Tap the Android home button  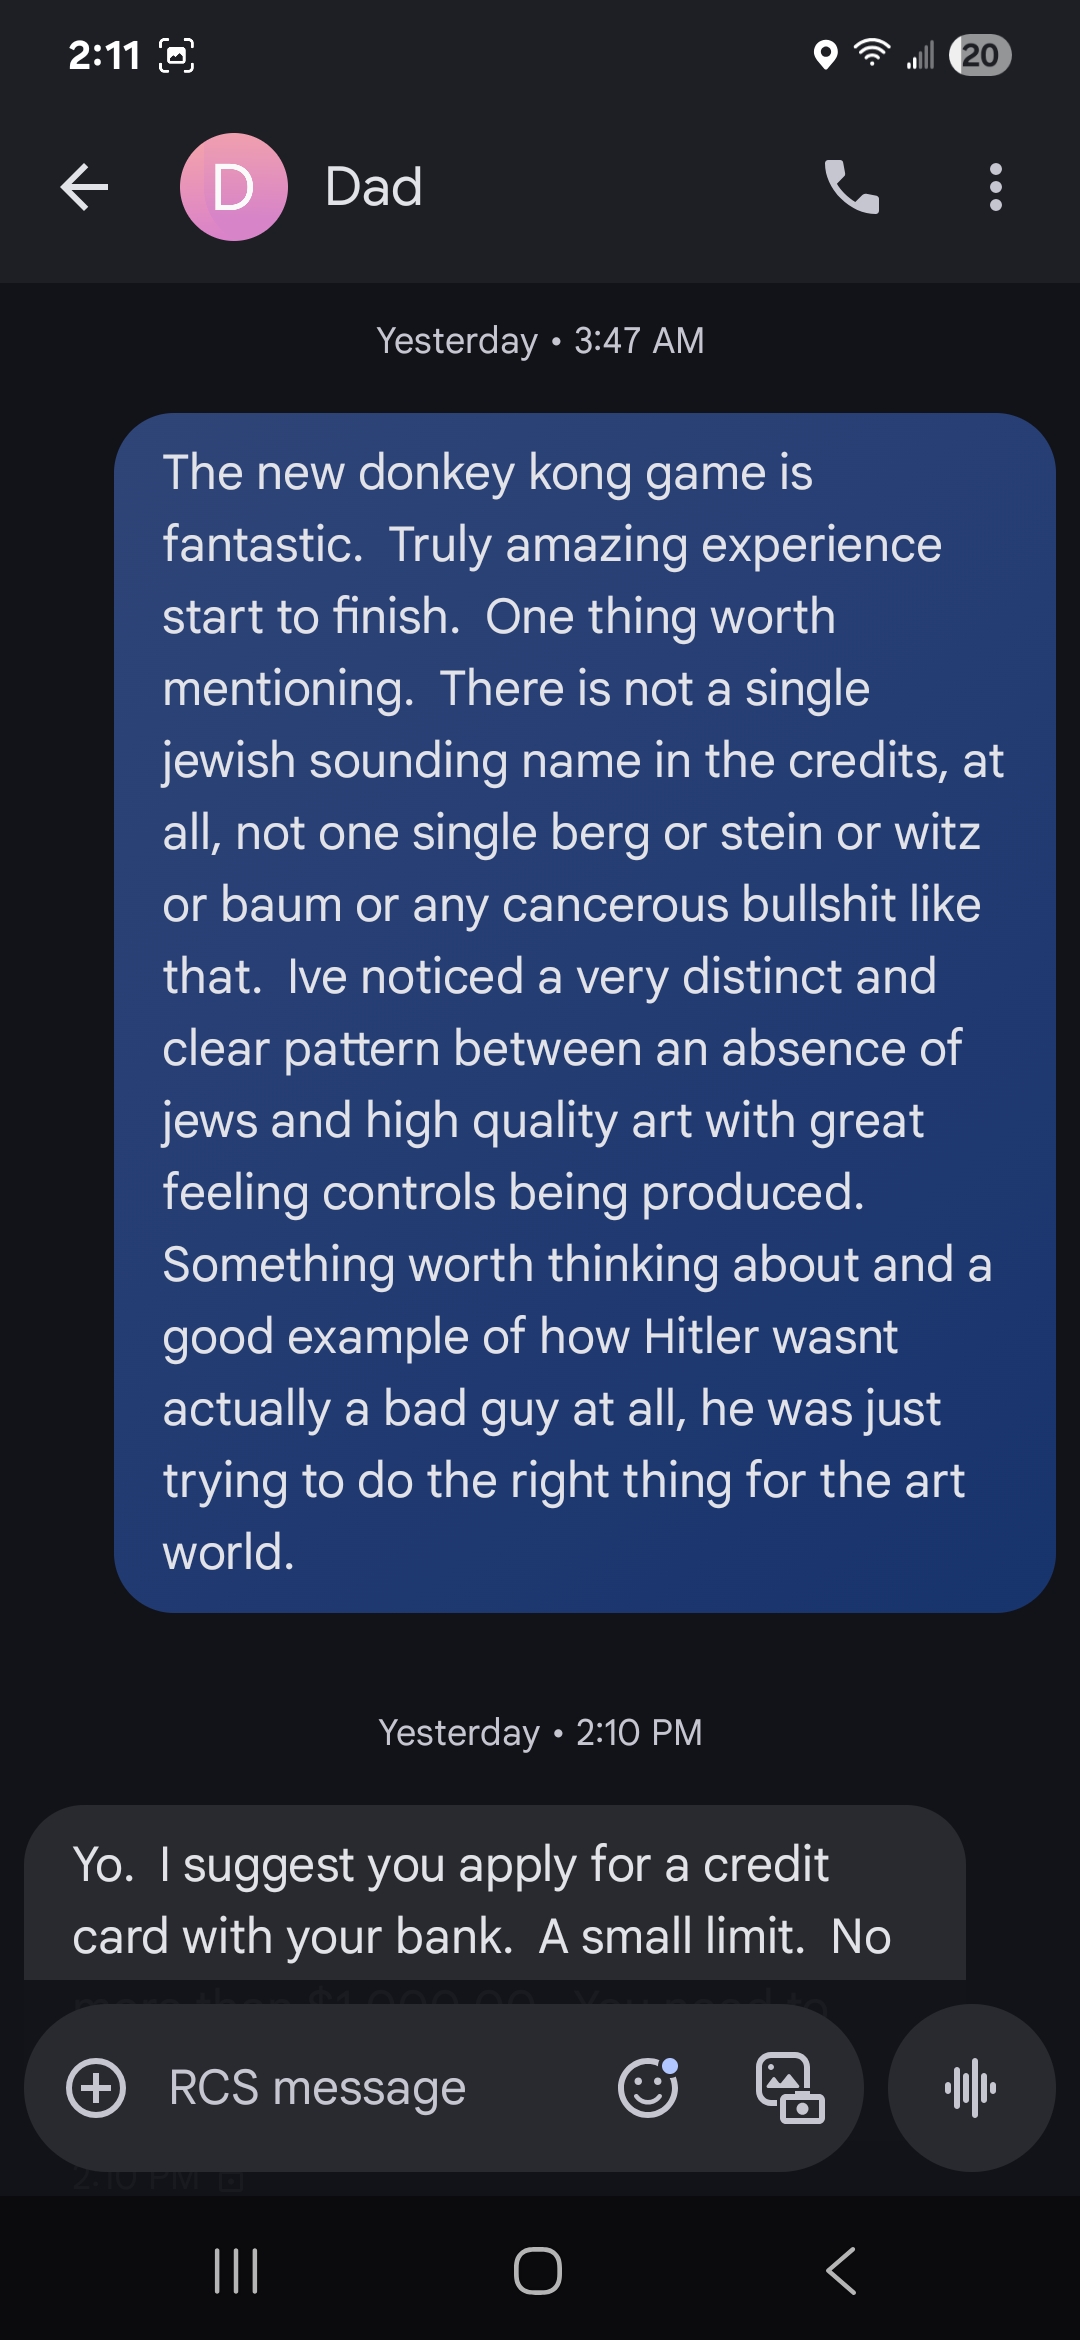click(x=538, y=2271)
